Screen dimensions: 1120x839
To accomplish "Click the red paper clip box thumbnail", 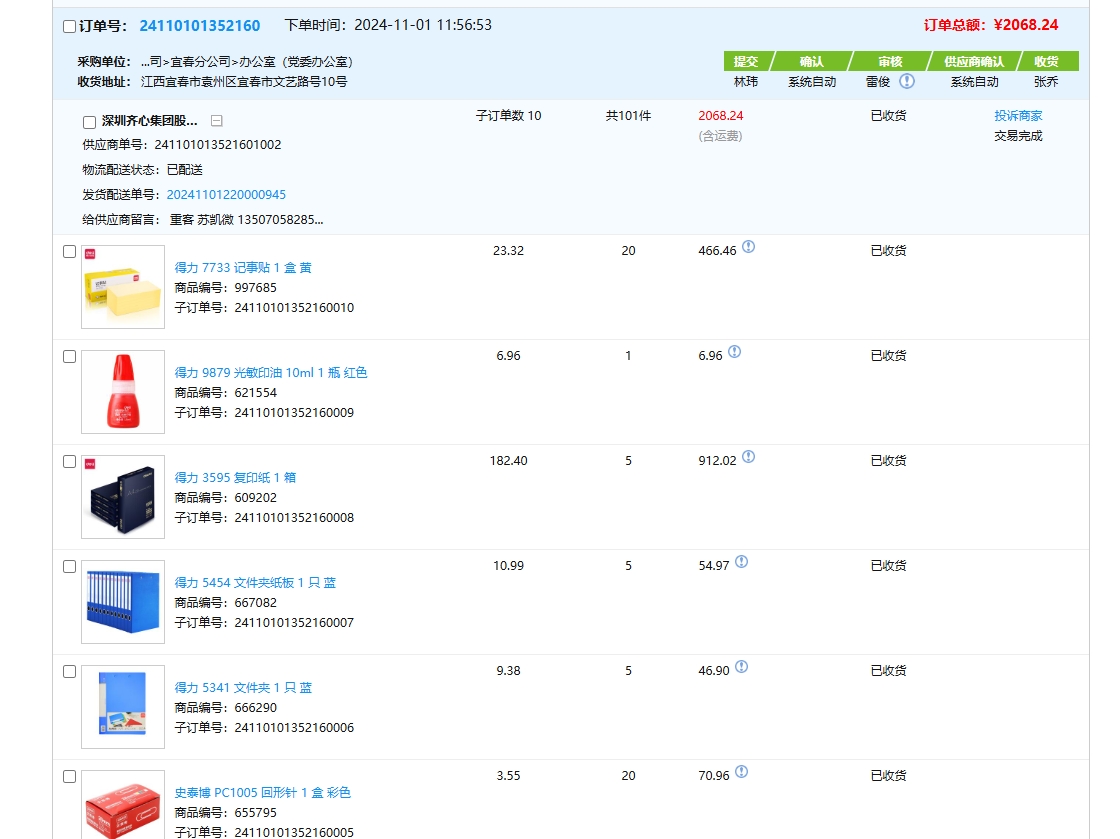I will [x=123, y=805].
